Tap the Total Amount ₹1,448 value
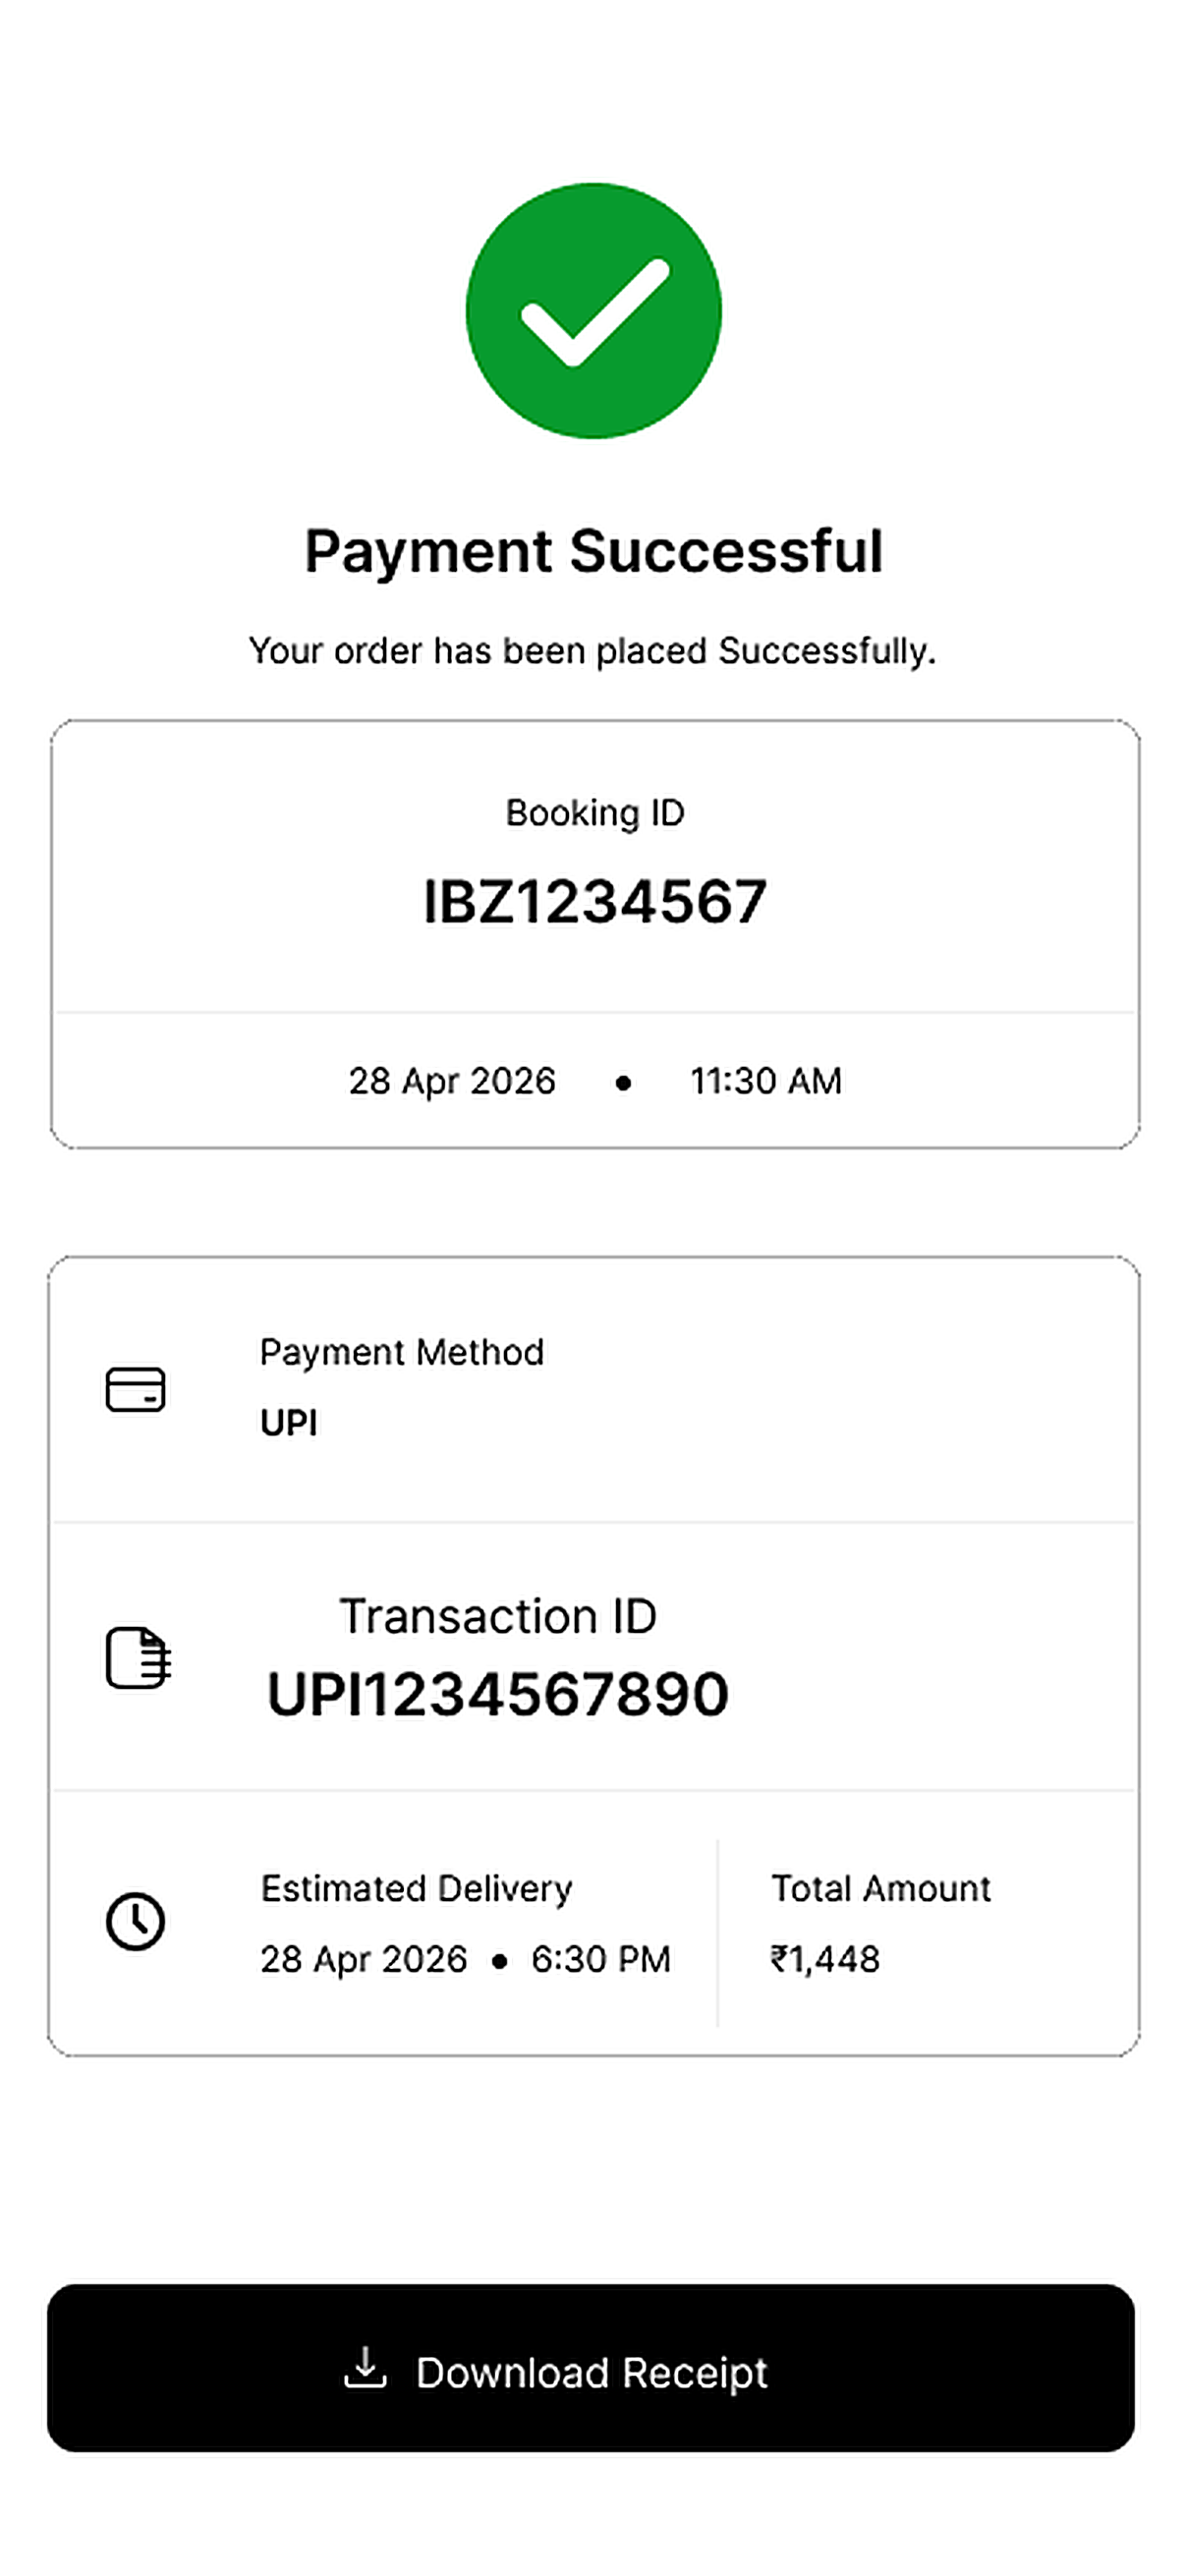Image resolution: width=1185 pixels, height=2576 pixels. tap(825, 1959)
